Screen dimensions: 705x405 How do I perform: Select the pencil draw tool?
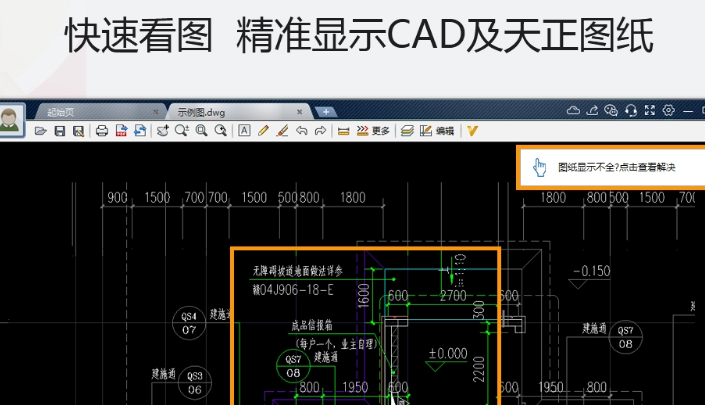click(263, 131)
